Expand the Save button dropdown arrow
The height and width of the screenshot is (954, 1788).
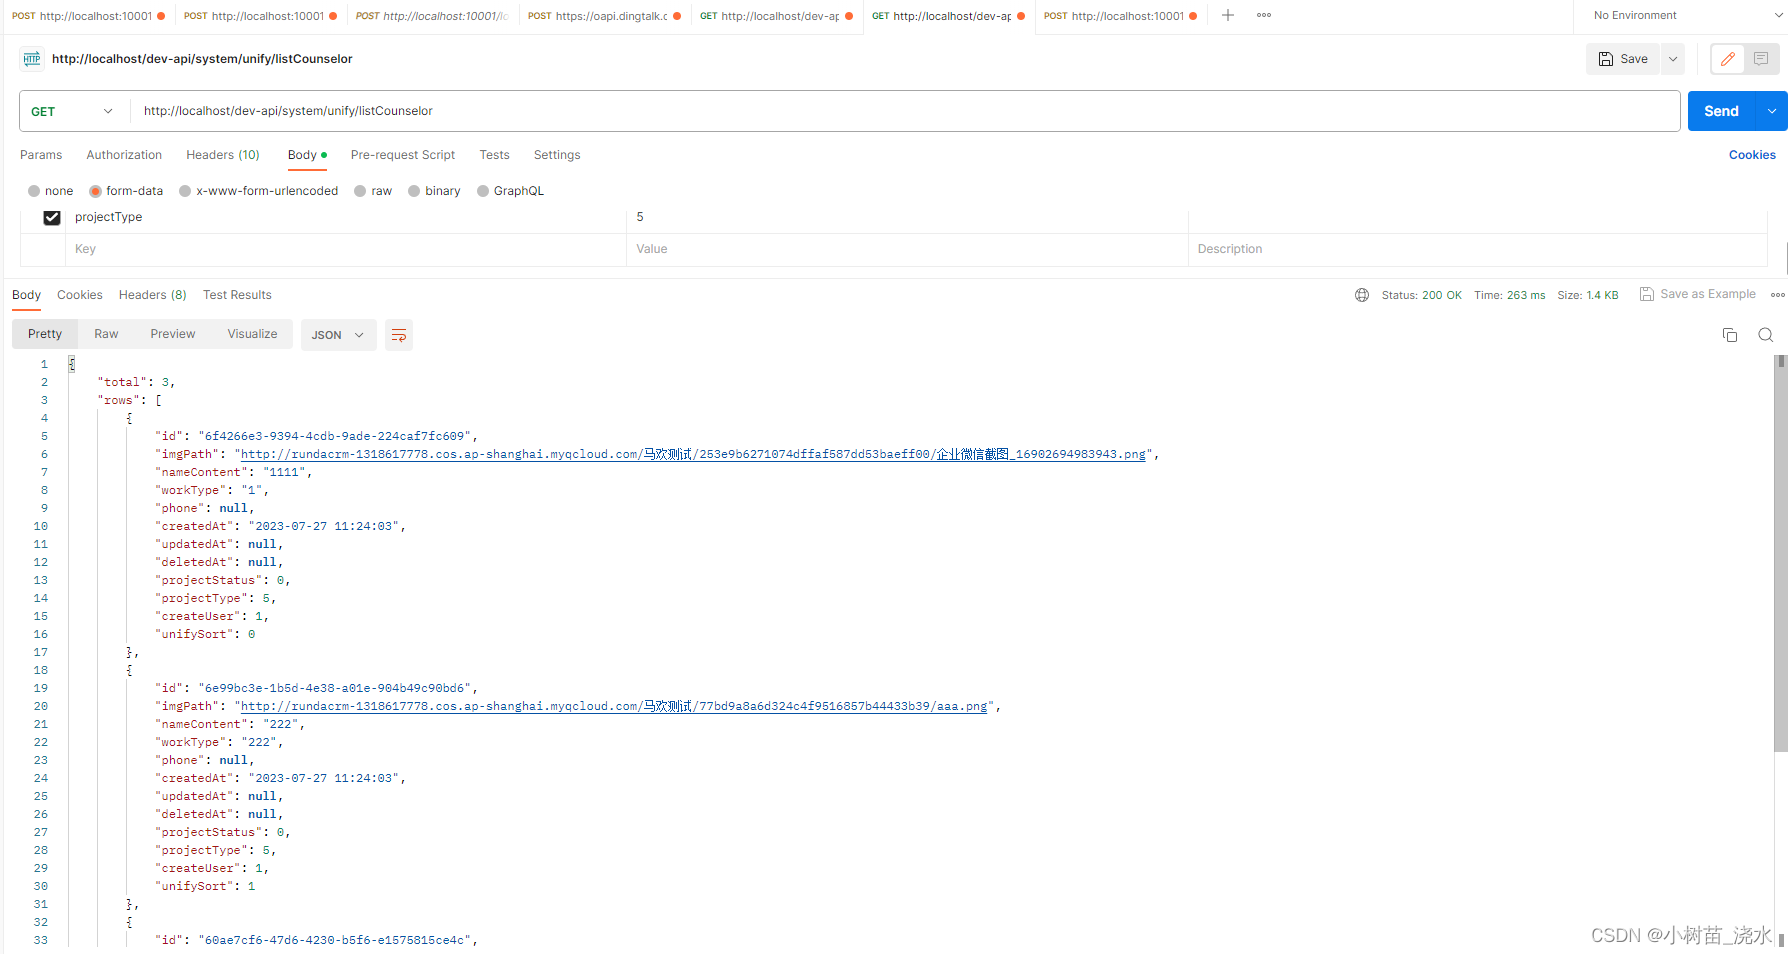click(x=1673, y=59)
